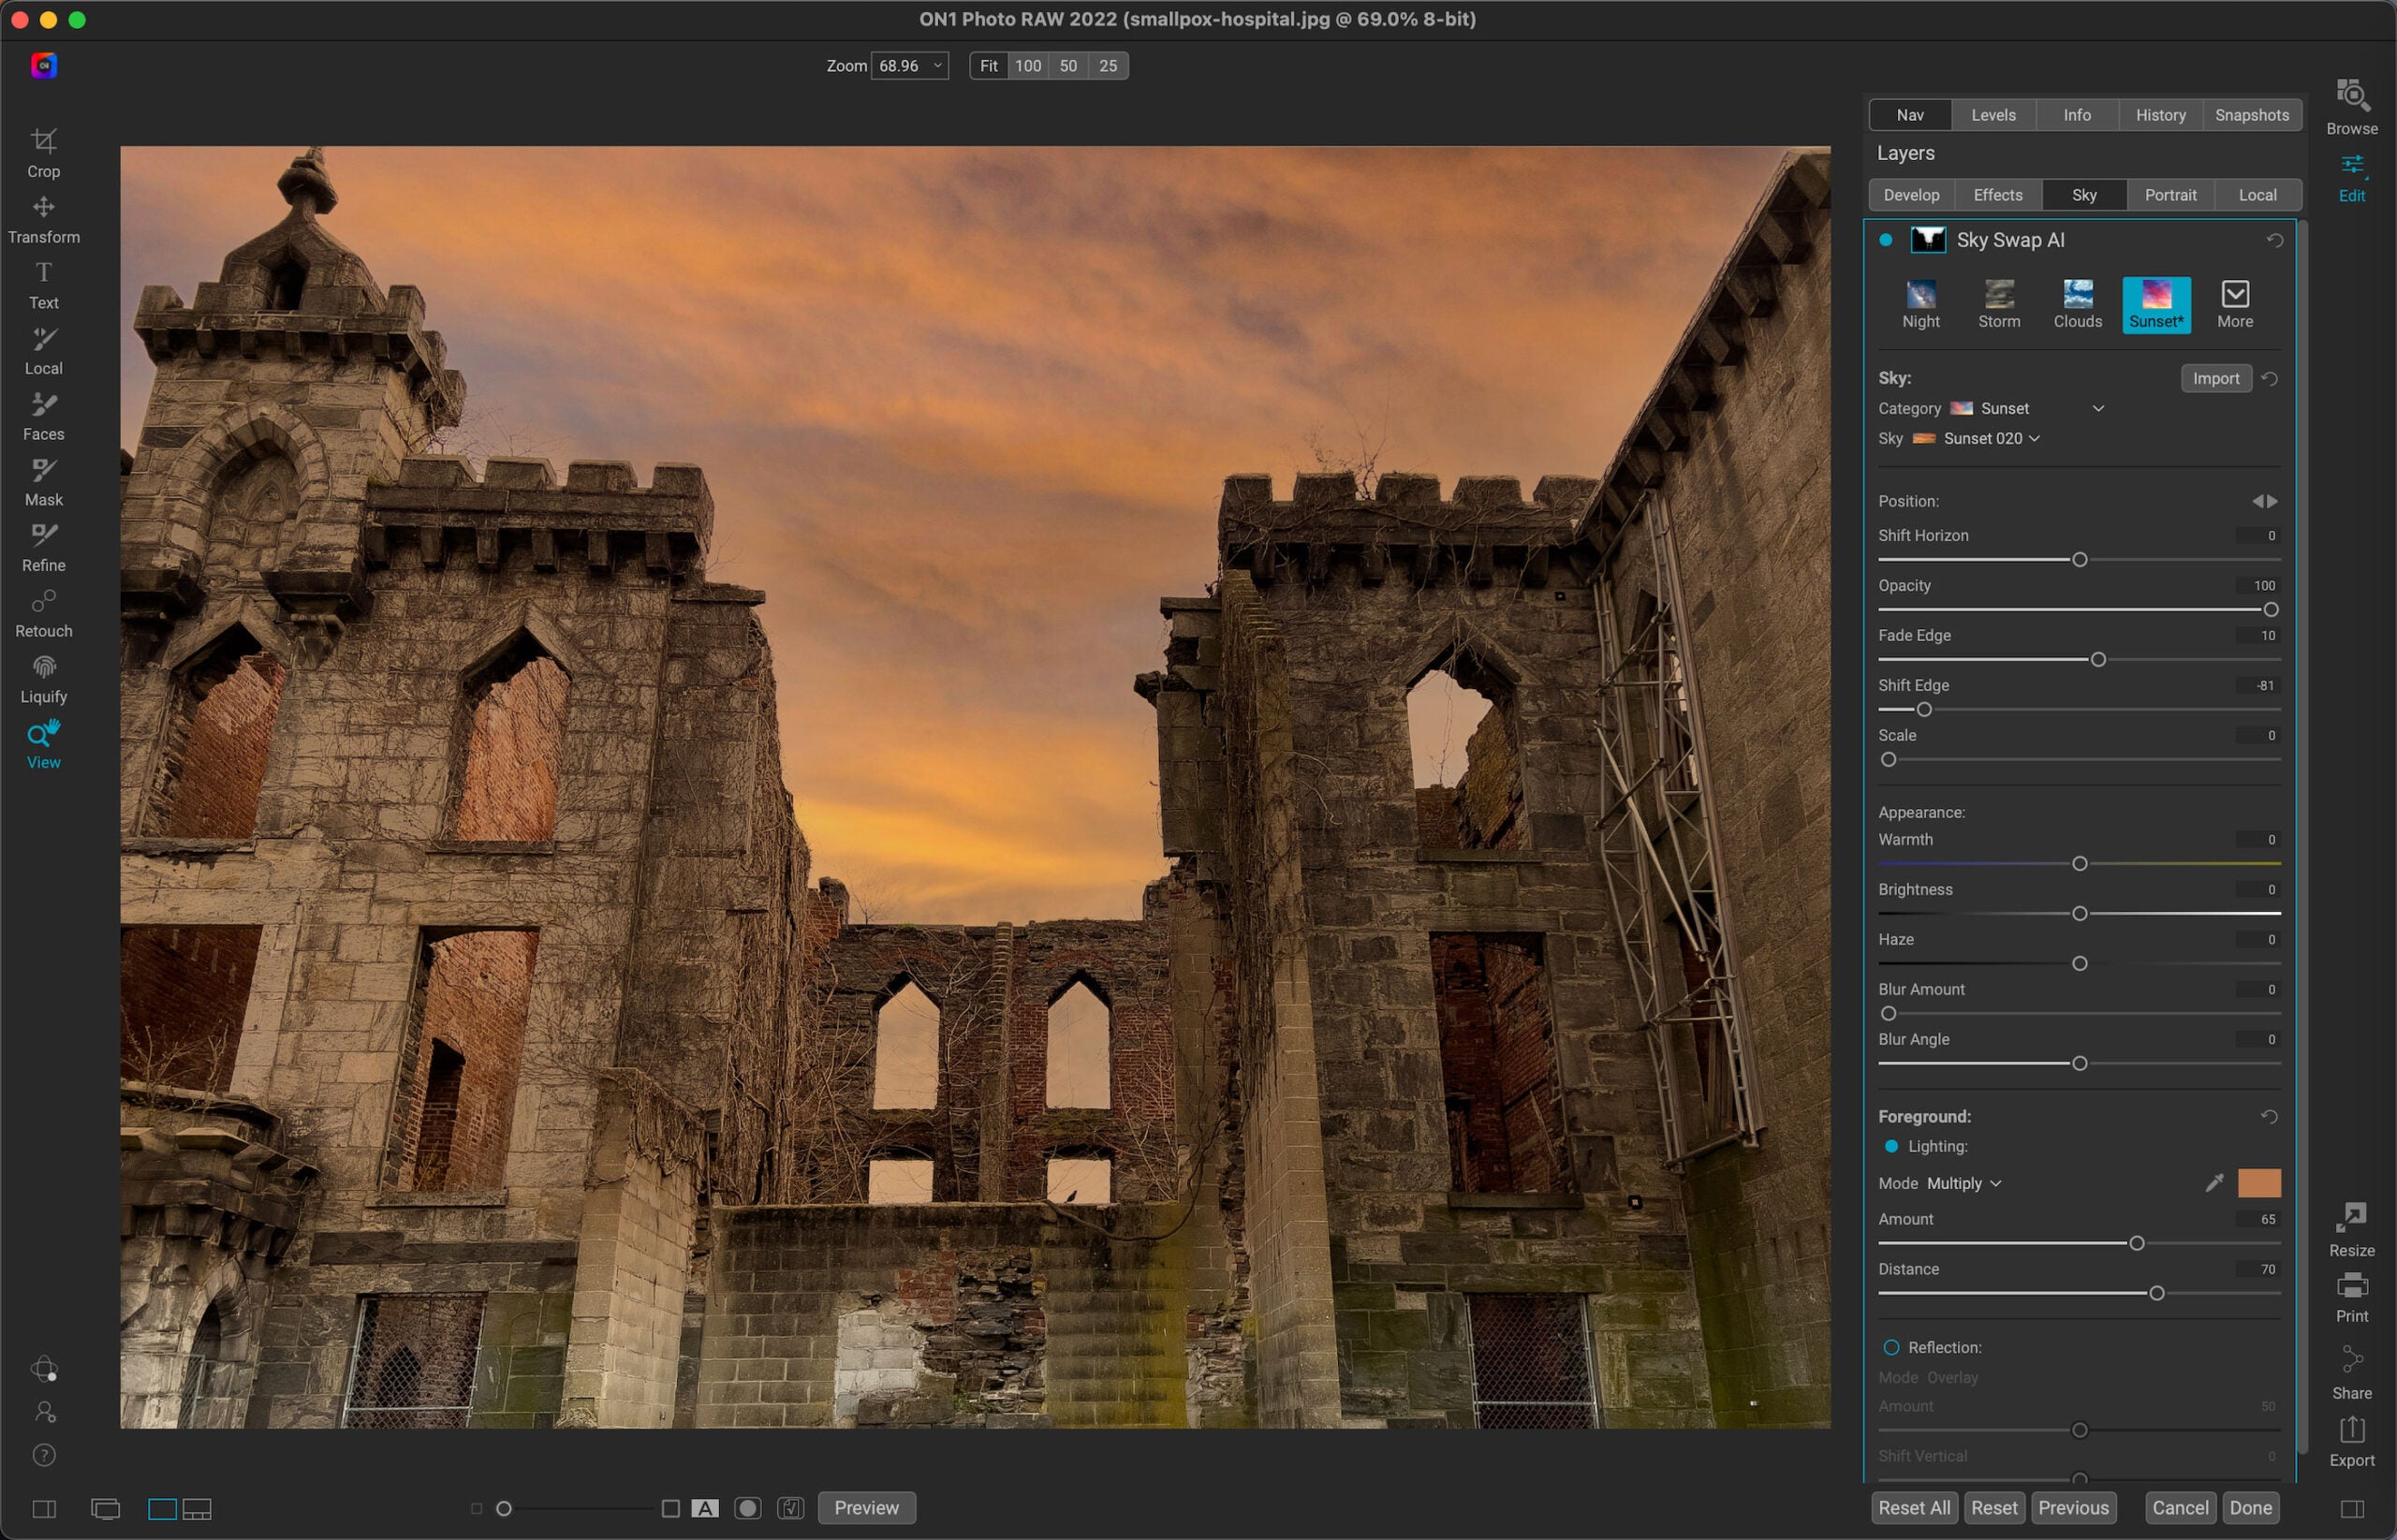Click the foreground lighting color swatch
The width and height of the screenshot is (2397, 1540).
[x=2258, y=1183]
